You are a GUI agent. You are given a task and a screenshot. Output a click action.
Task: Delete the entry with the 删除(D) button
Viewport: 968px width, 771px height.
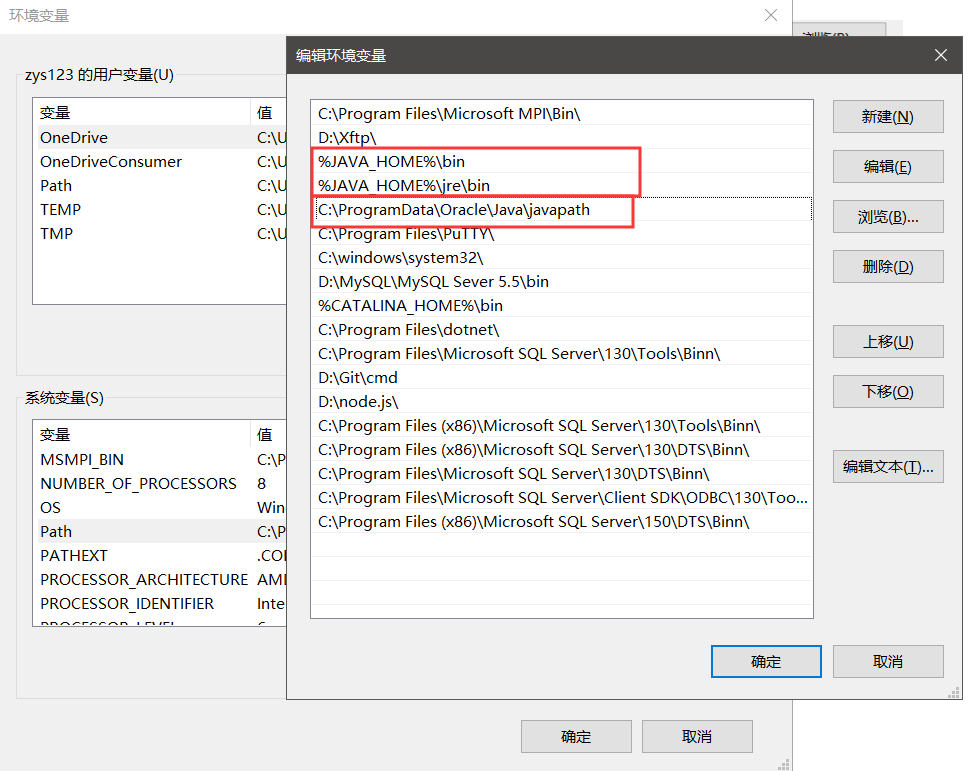tap(888, 267)
